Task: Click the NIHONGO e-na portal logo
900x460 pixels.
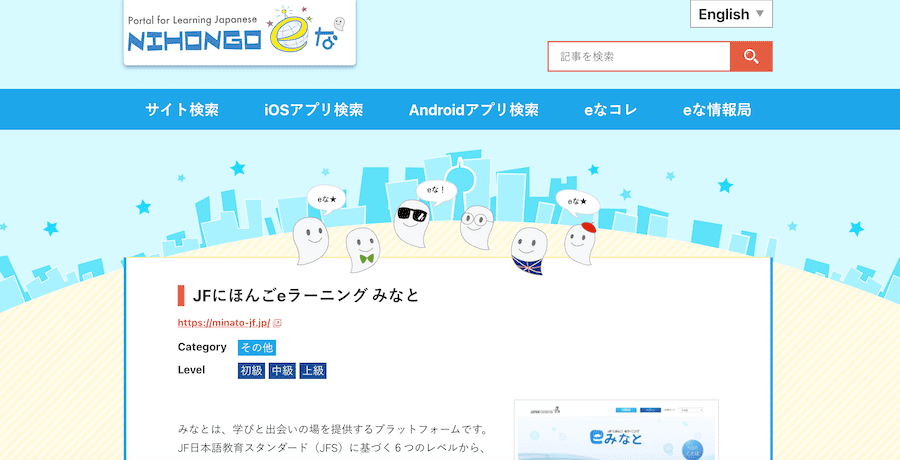Action: [239, 33]
